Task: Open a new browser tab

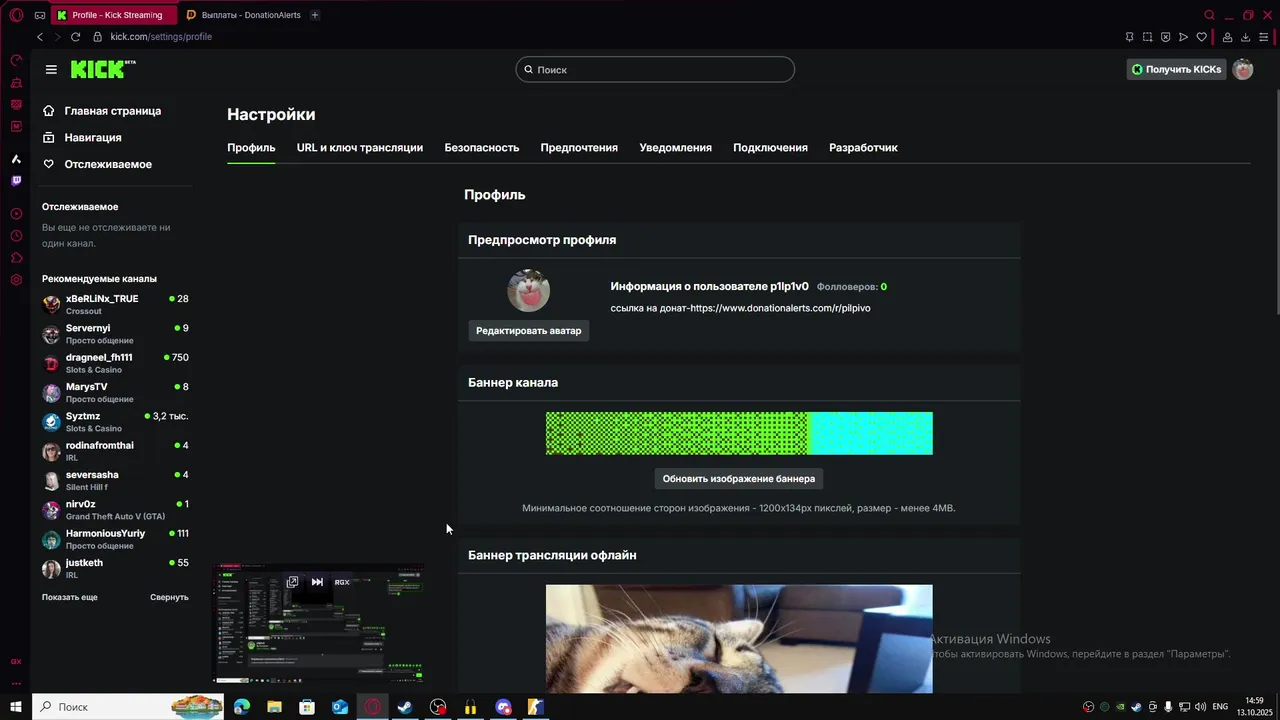Action: point(315,15)
